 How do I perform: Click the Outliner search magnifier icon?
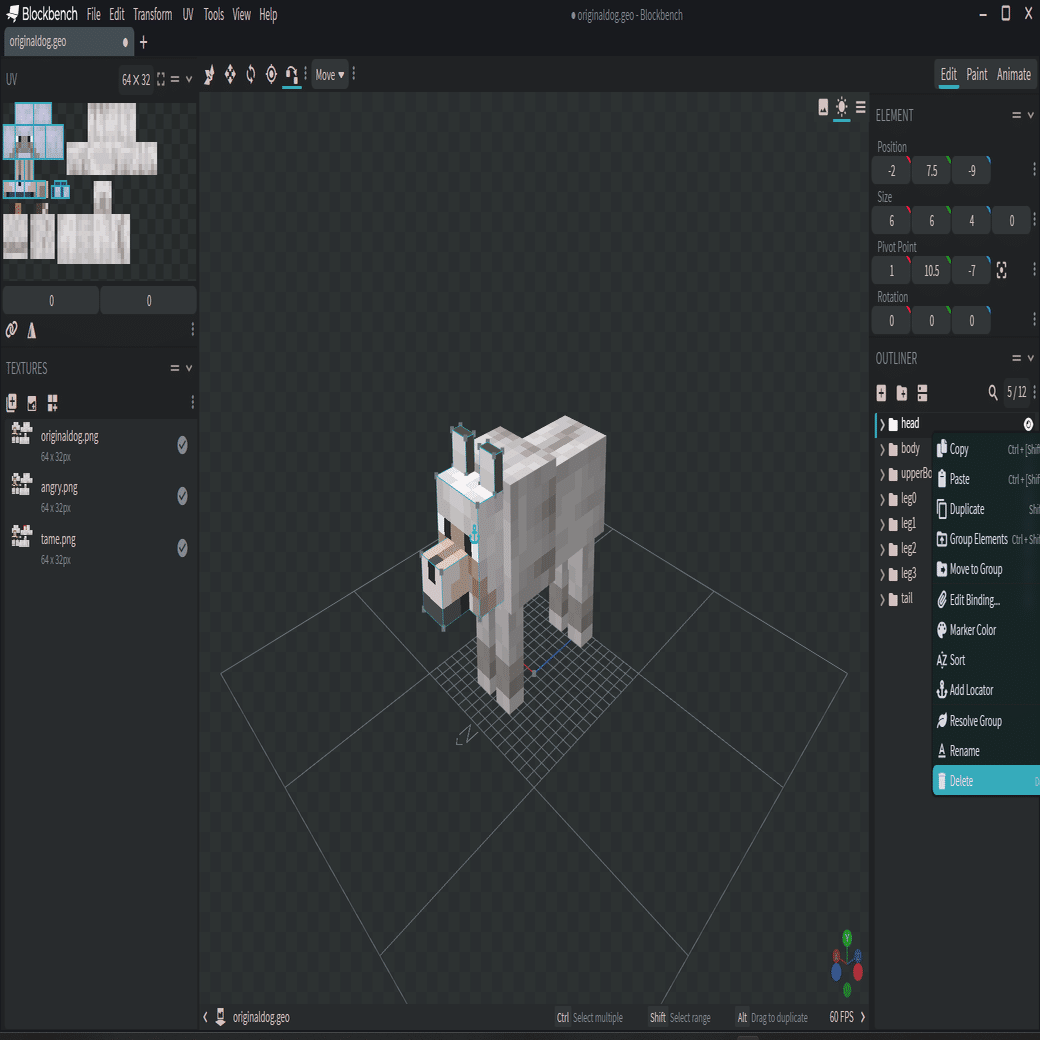pos(993,393)
